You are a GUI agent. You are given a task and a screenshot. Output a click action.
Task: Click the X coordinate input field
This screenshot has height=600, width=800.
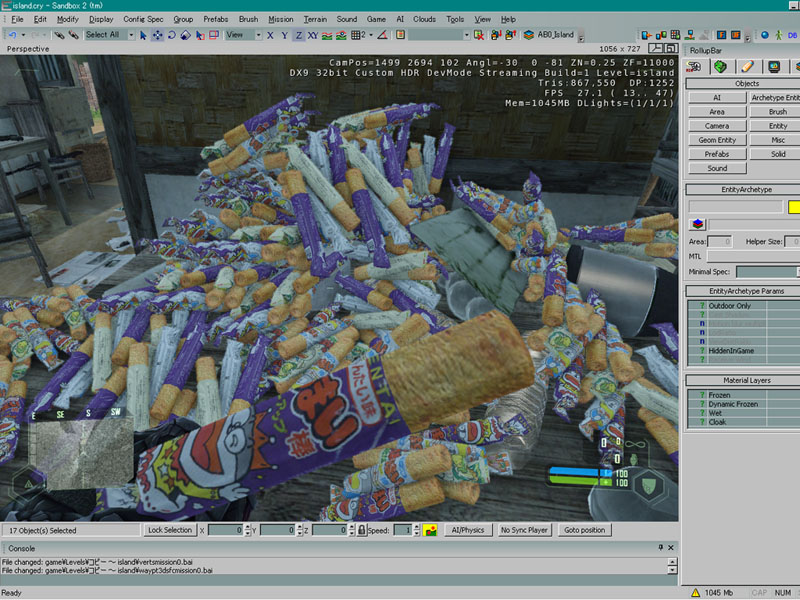225,531
